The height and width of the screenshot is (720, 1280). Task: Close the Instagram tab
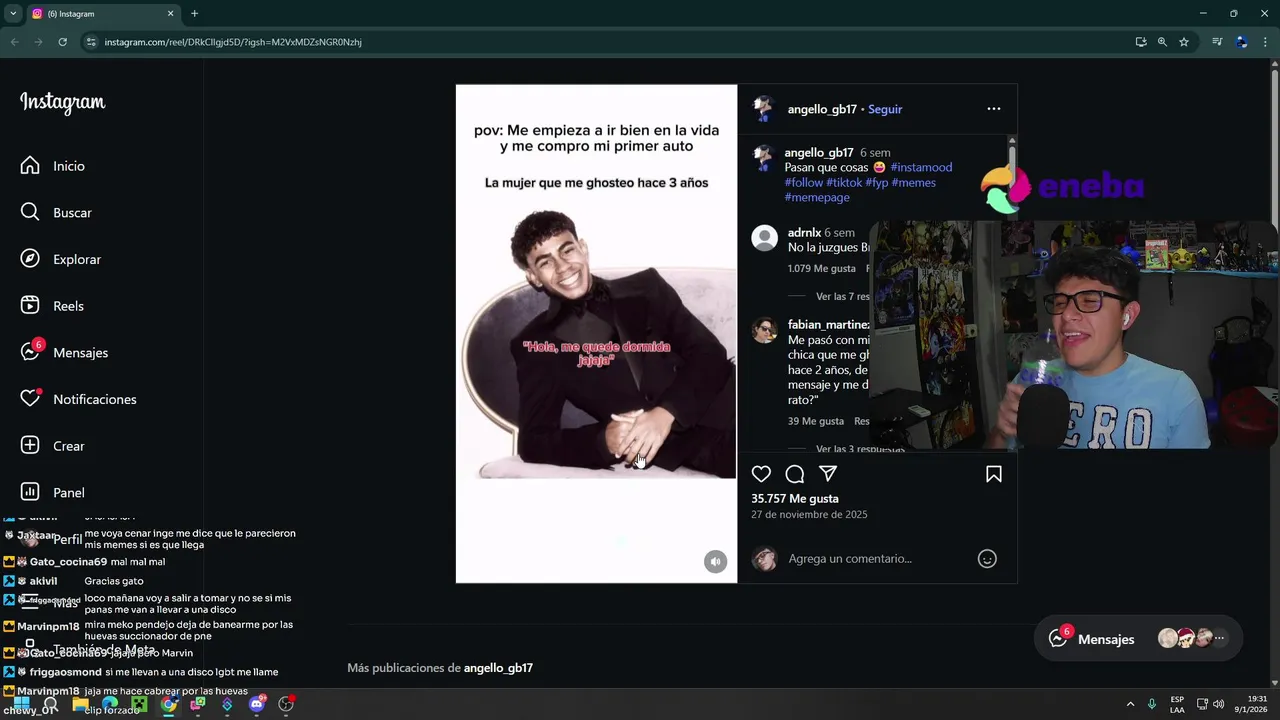[170, 13]
